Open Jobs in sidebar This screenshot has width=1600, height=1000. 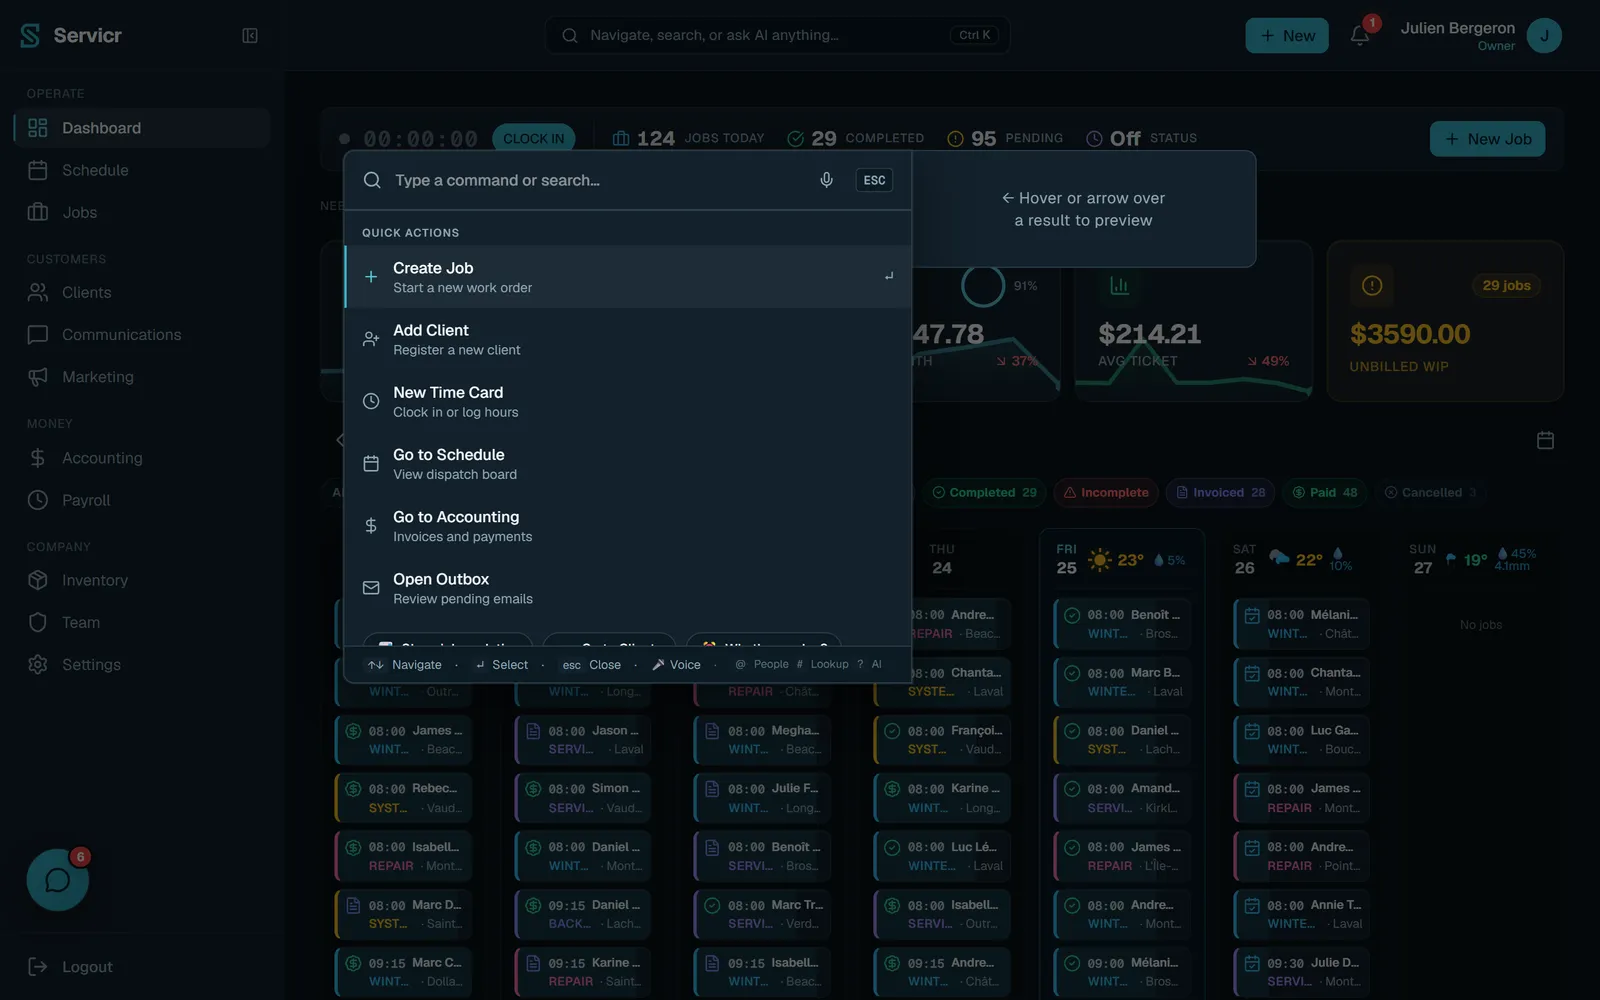[x=142, y=212]
